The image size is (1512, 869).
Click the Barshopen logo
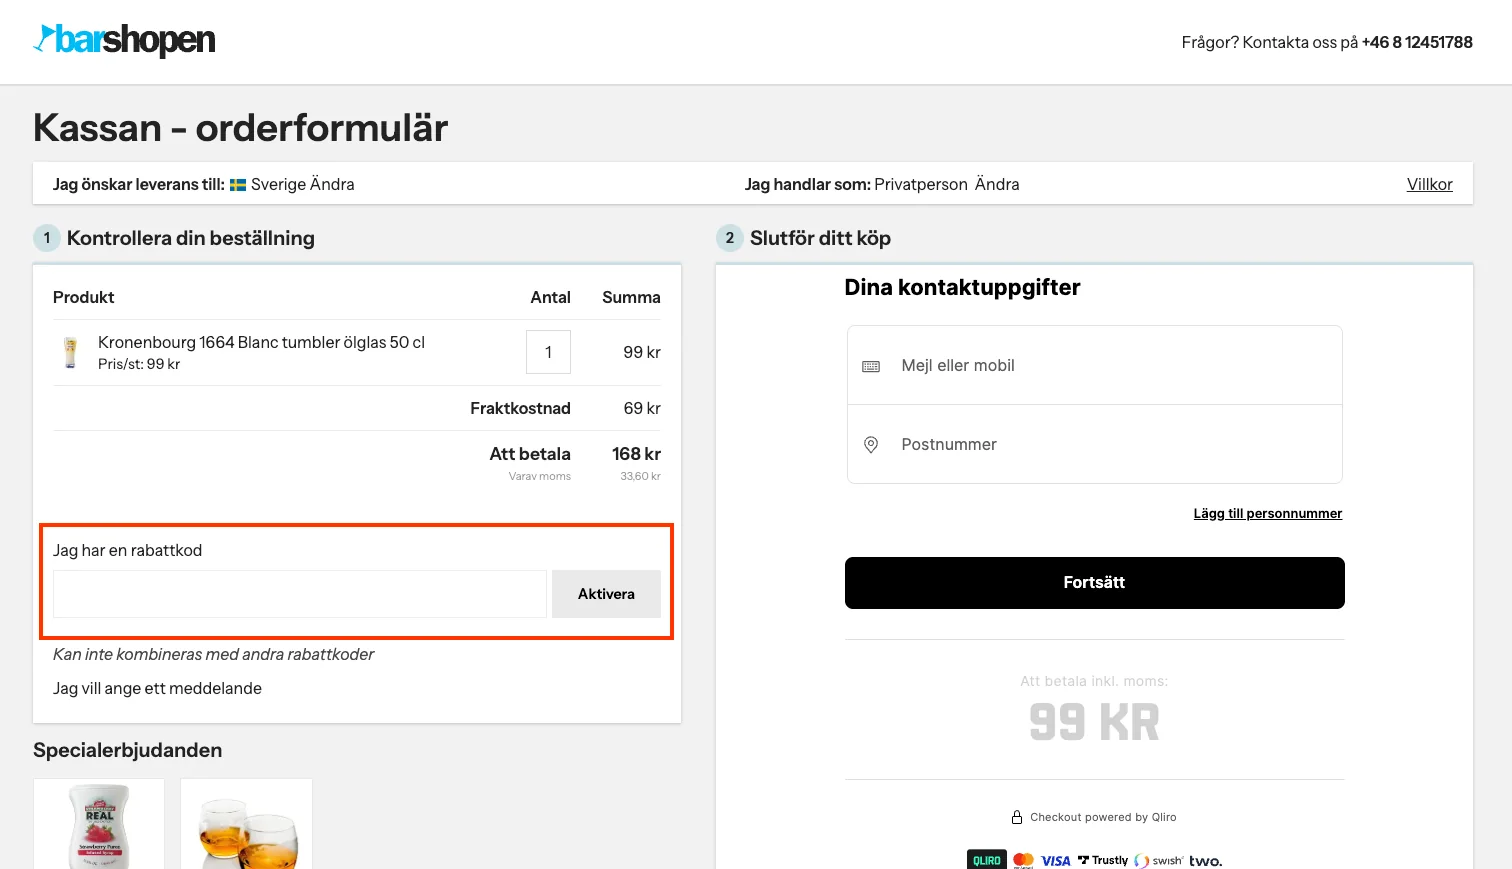(124, 40)
